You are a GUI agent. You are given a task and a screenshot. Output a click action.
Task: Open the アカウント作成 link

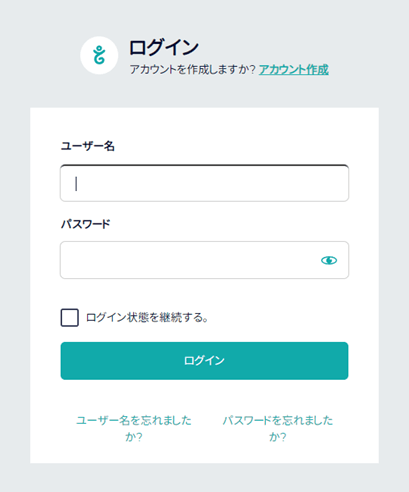tap(294, 69)
